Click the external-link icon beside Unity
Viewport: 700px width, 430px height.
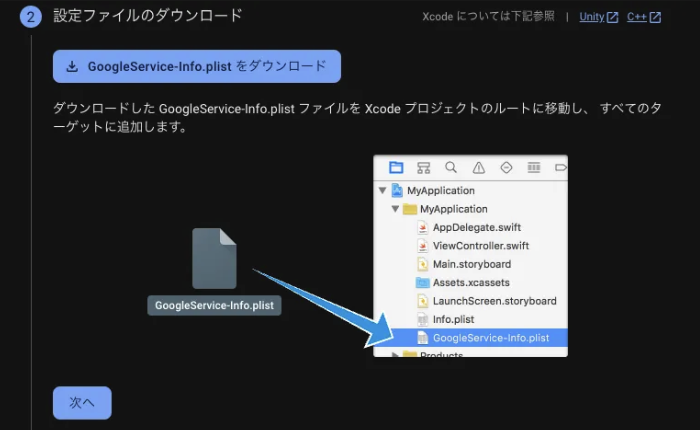click(612, 17)
